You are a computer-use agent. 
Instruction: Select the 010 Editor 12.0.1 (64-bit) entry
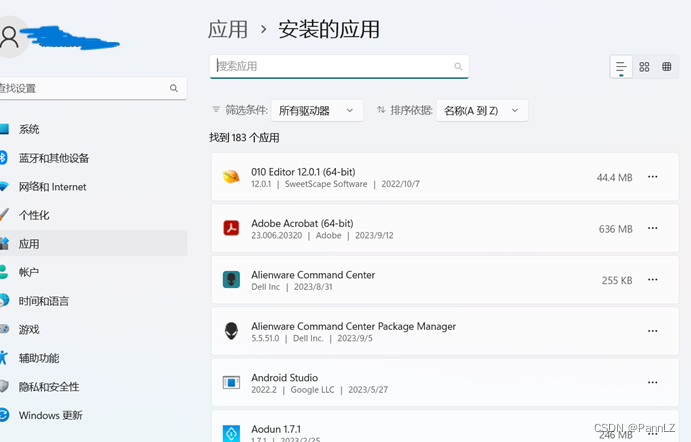[x=445, y=177]
